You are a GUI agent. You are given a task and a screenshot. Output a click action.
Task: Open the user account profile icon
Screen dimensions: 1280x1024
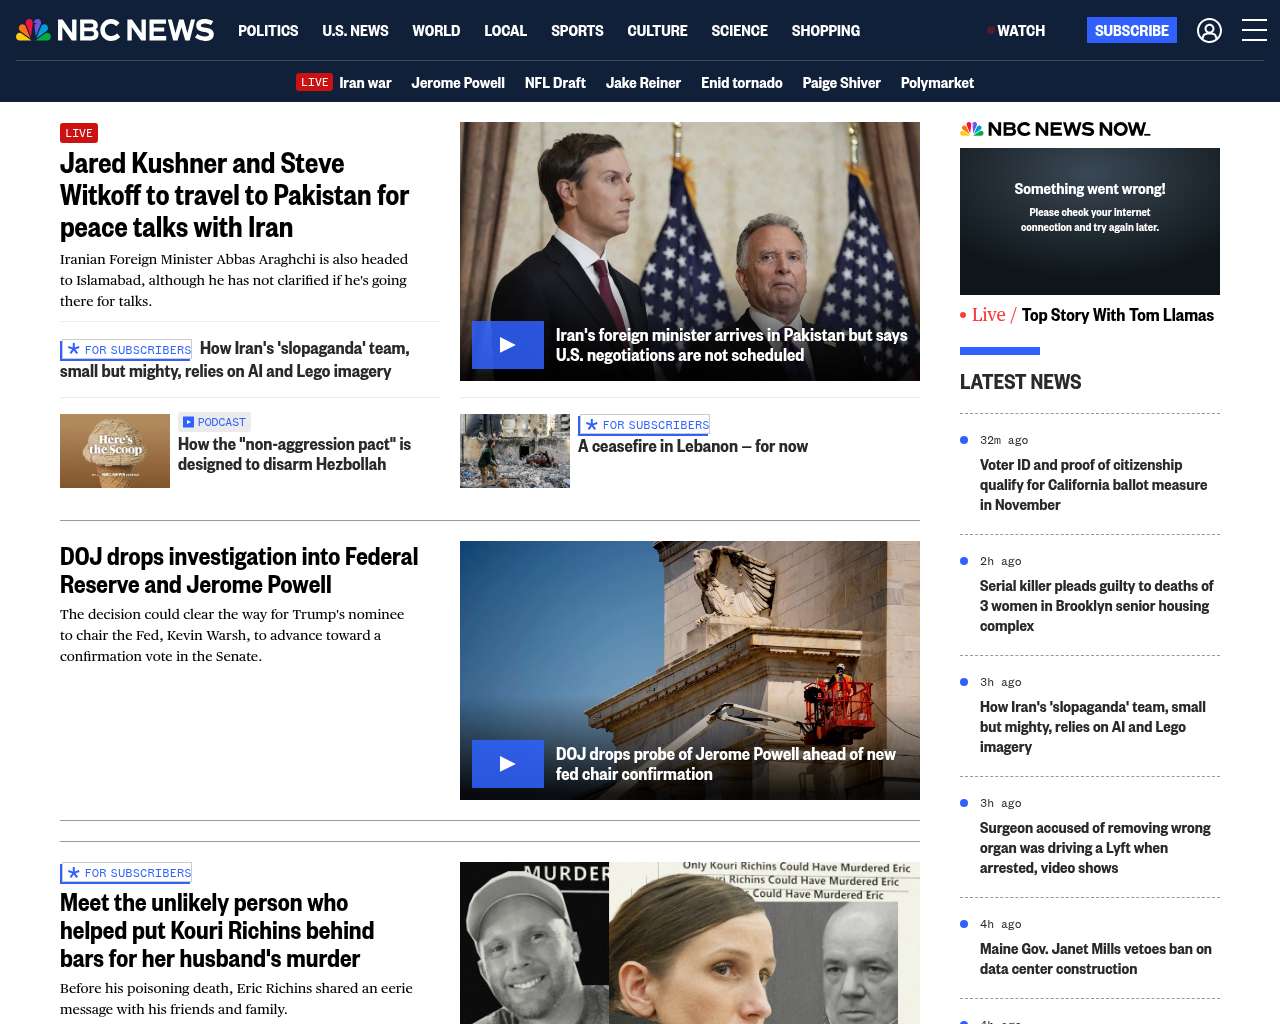[1209, 31]
